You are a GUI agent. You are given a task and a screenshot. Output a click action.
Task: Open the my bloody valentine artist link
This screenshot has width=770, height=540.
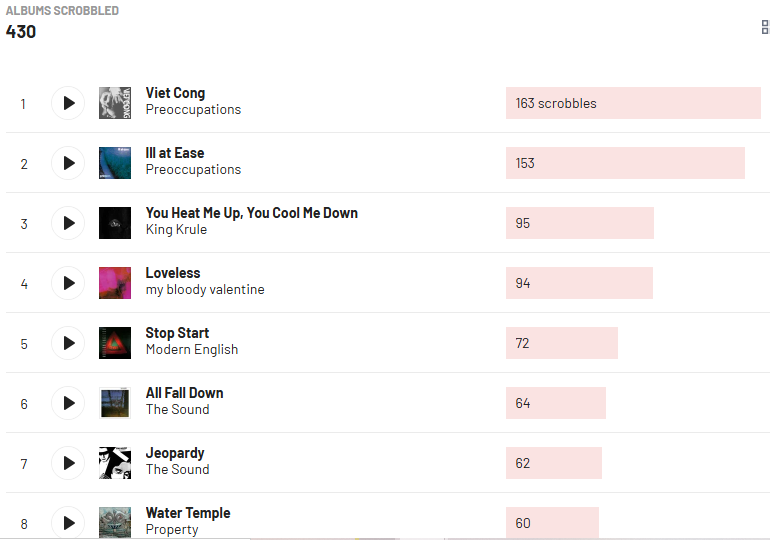205,290
